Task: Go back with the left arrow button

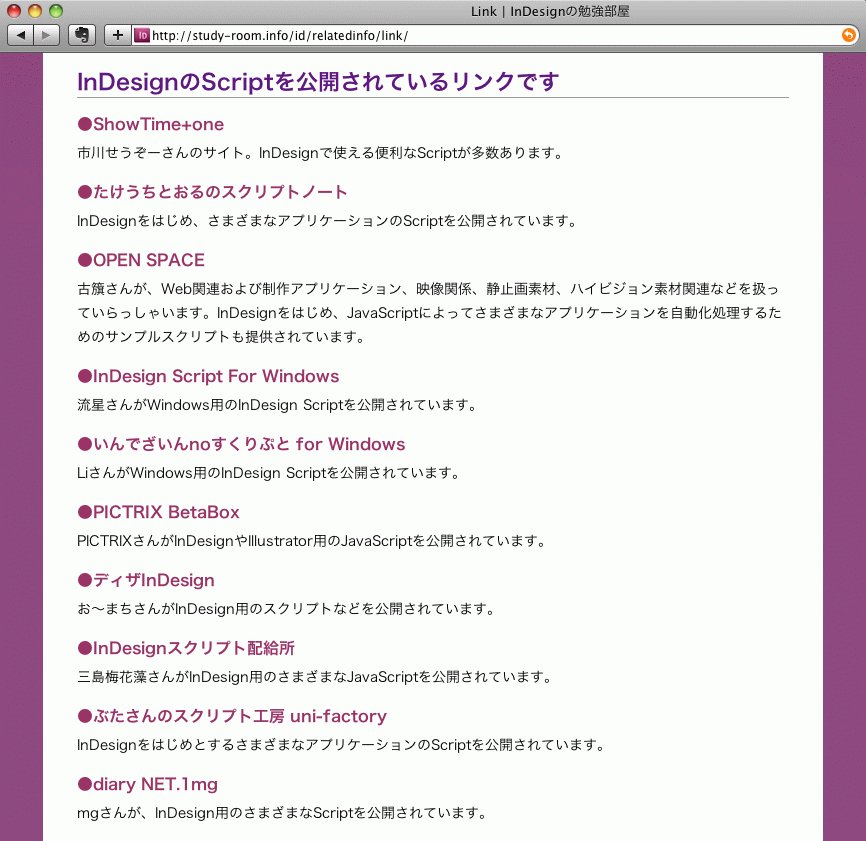Action: (x=20, y=35)
